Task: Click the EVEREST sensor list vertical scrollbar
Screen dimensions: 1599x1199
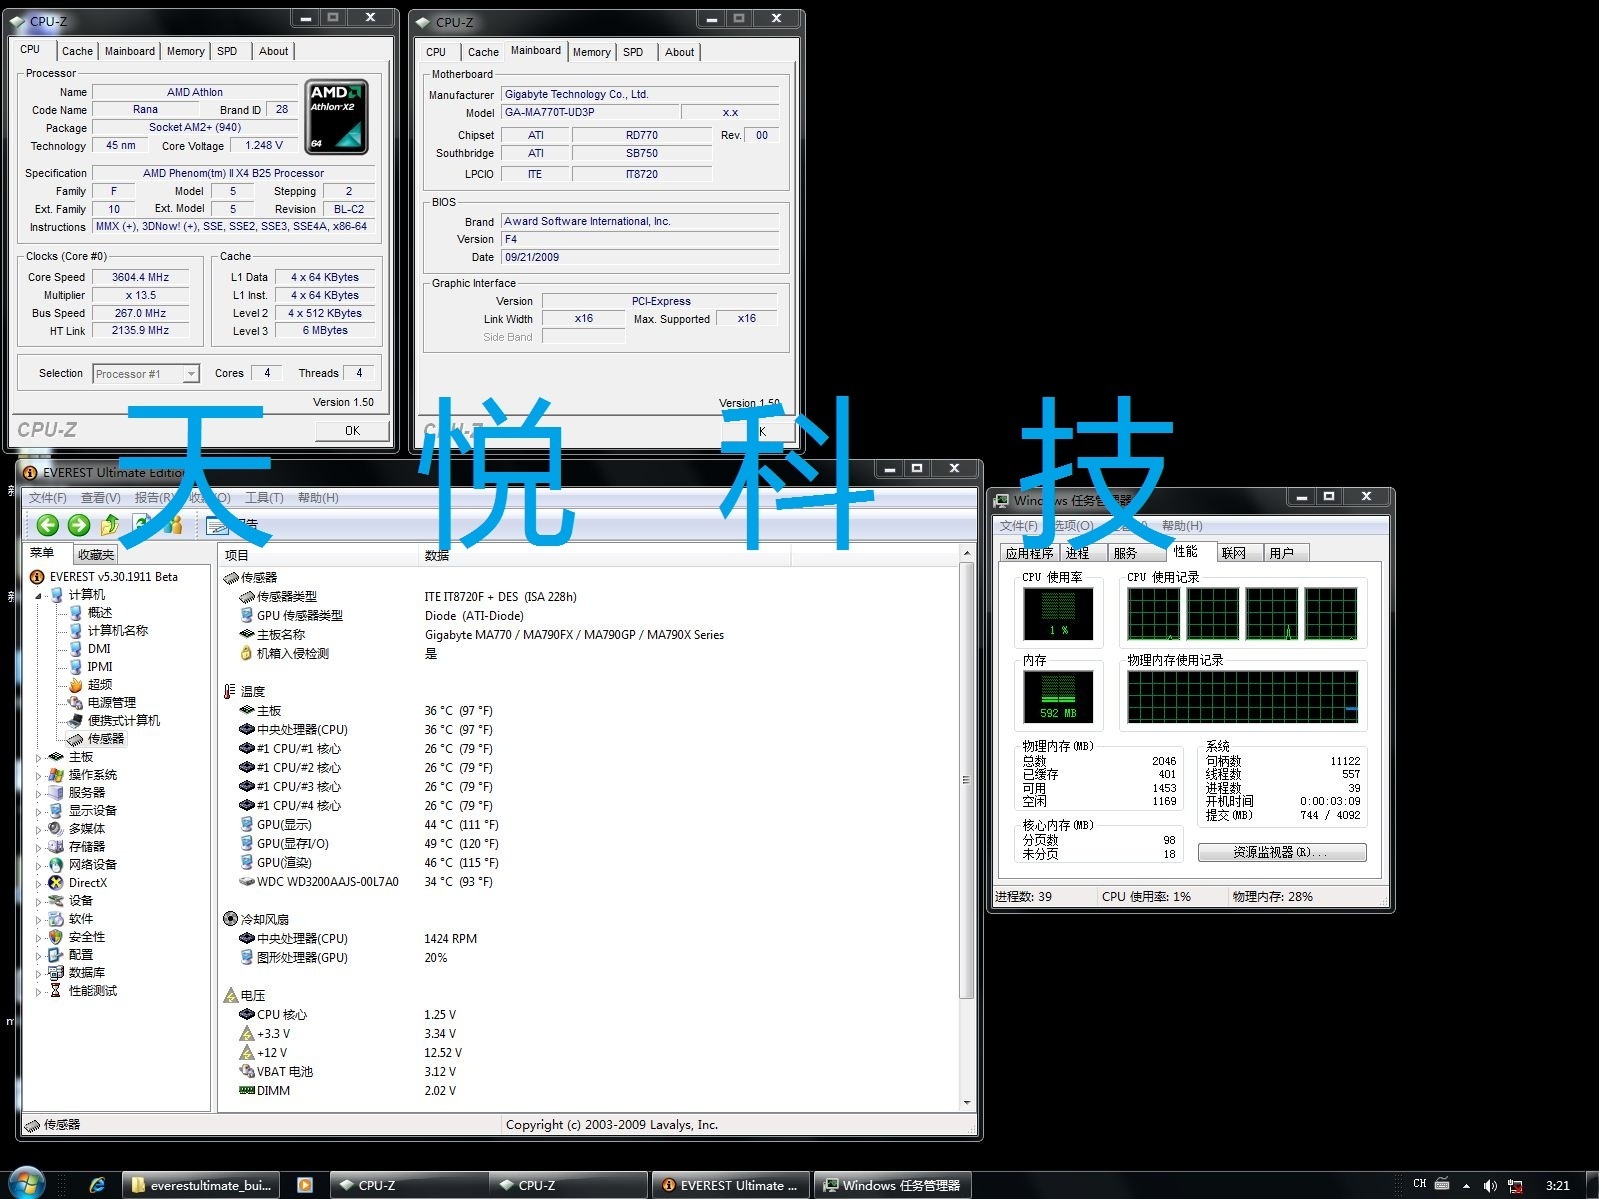Action: point(966,780)
